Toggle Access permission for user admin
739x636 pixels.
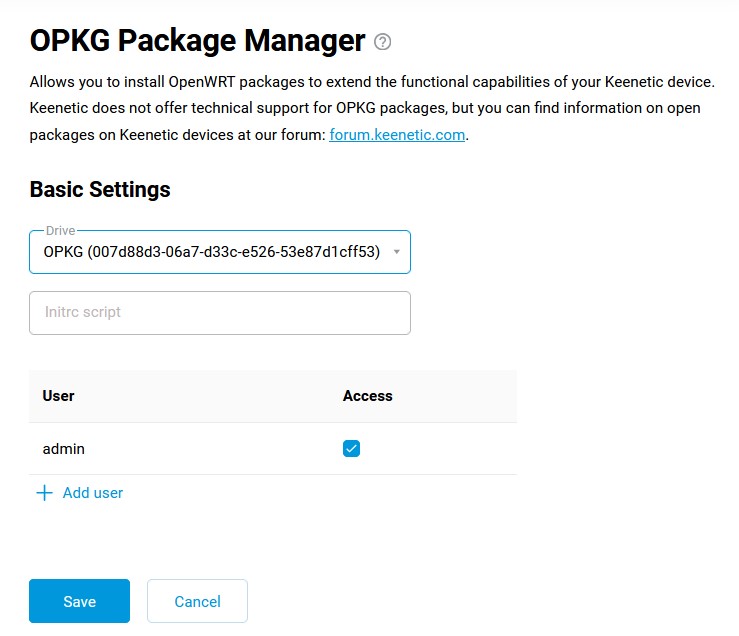[x=351, y=449]
